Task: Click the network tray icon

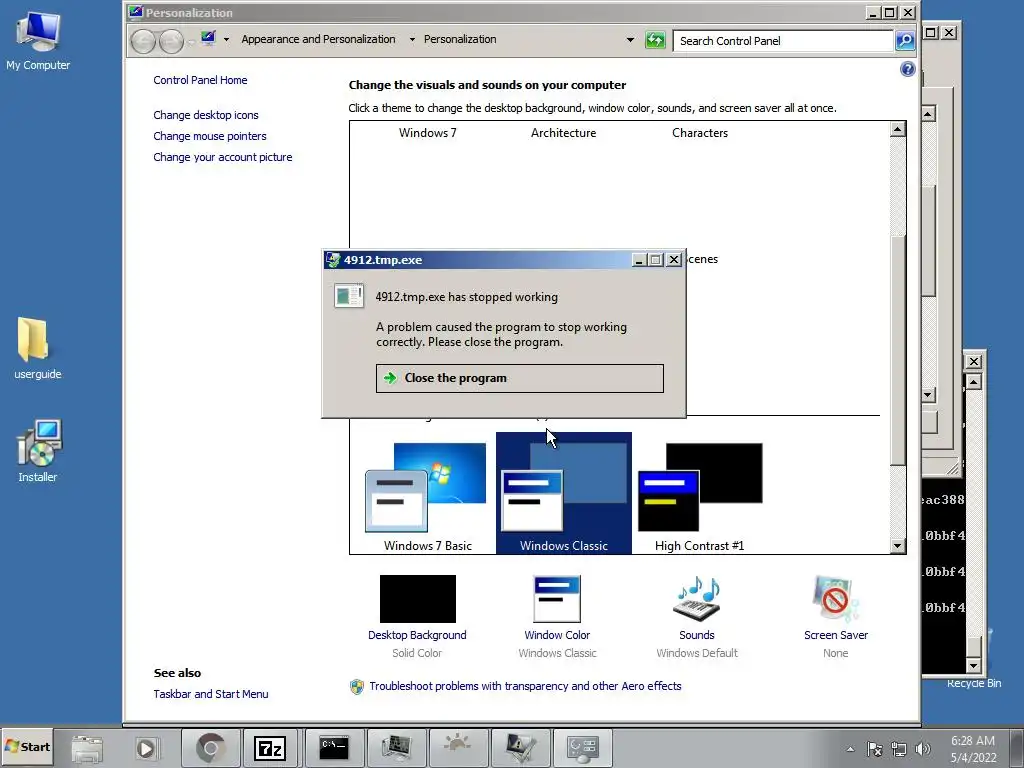Action: (x=899, y=749)
